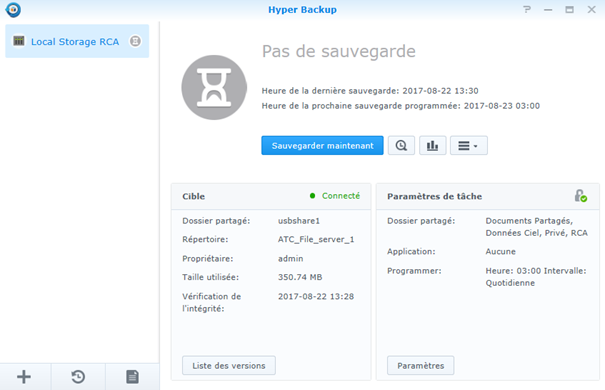
Task: Open the Paramètres button
Action: [x=421, y=365]
